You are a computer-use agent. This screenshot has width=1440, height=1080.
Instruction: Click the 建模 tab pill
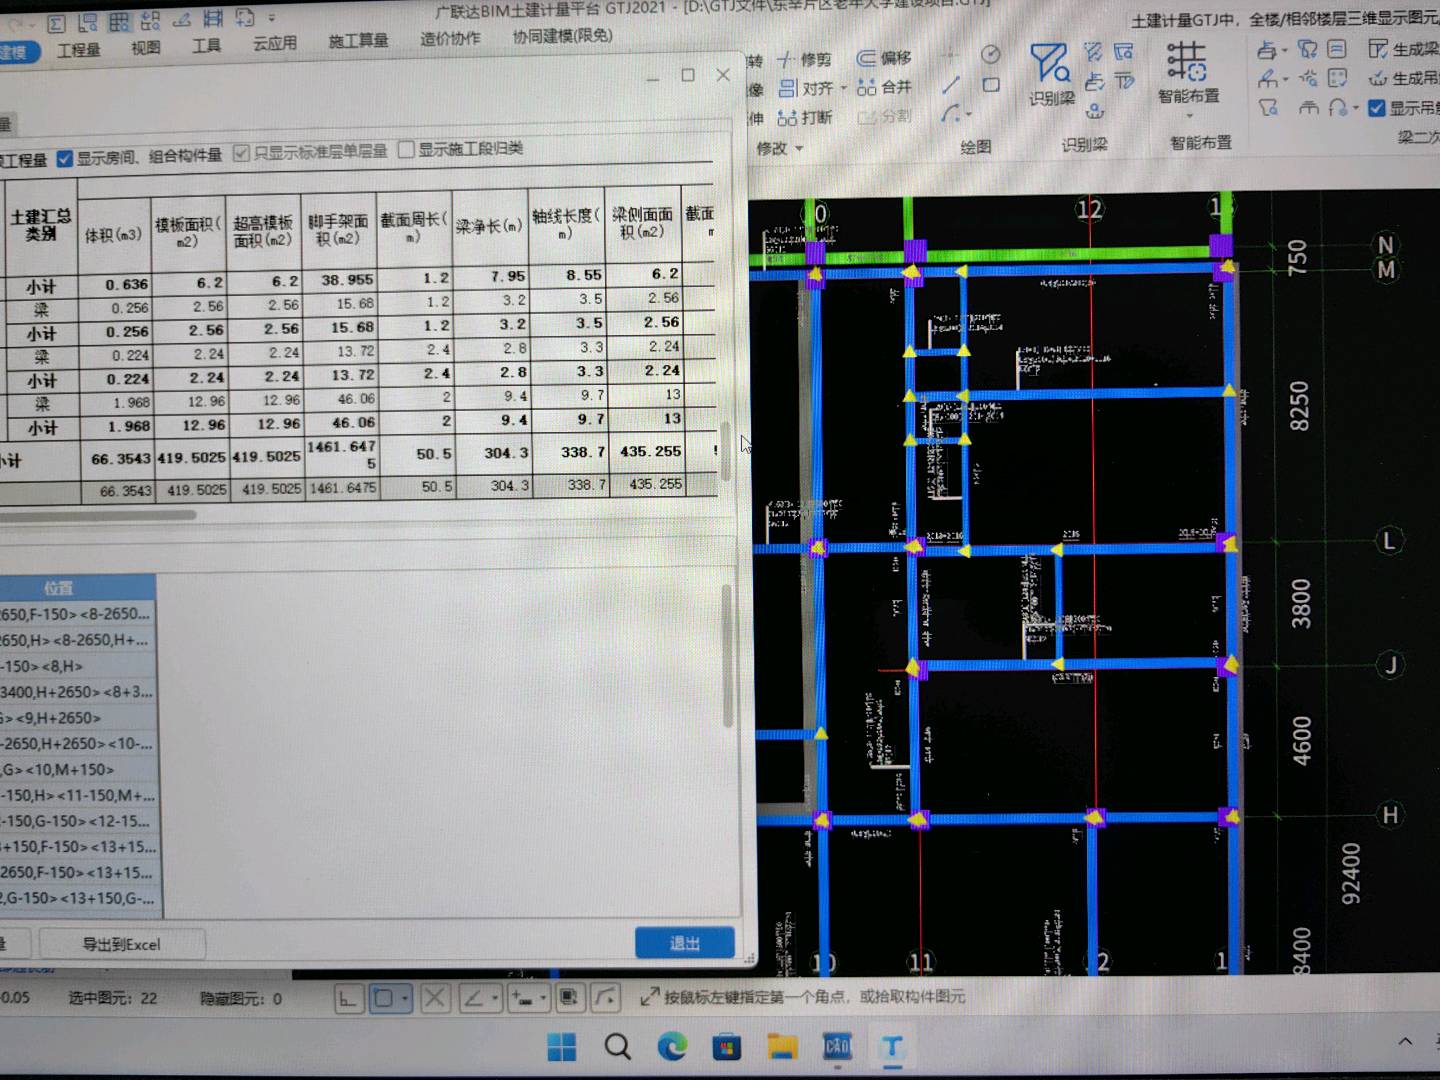click(x=15, y=51)
